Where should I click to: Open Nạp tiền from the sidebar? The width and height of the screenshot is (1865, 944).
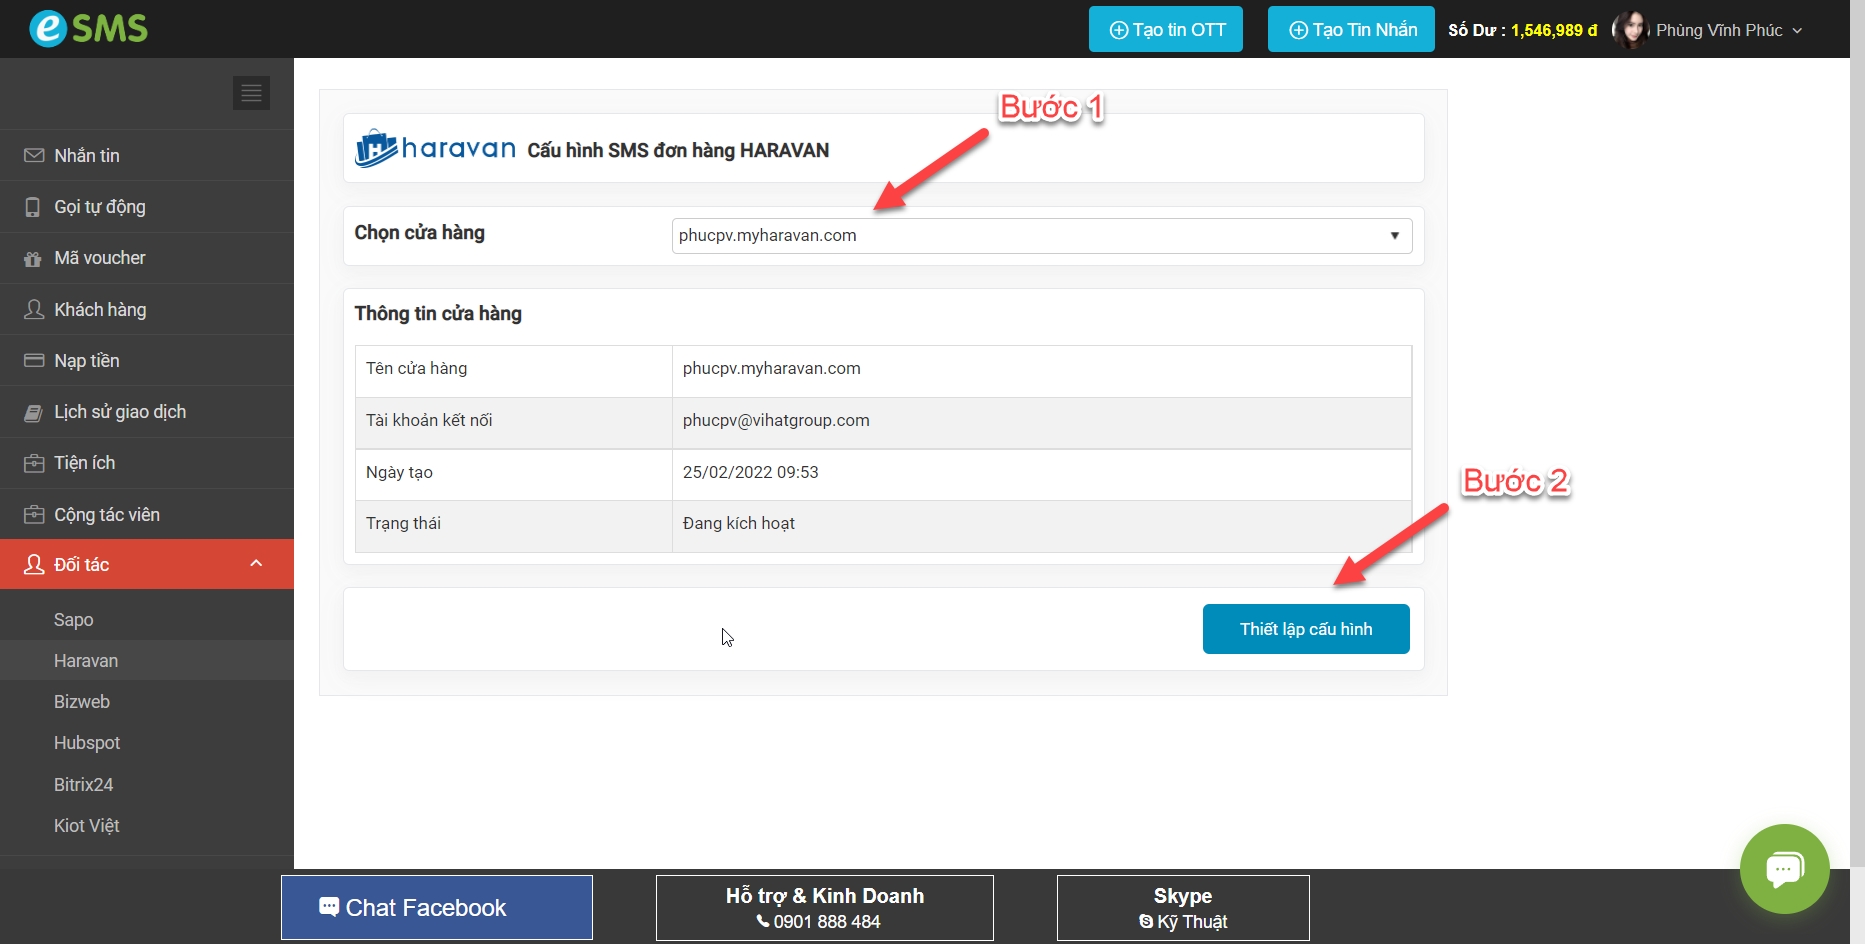click(x=87, y=361)
